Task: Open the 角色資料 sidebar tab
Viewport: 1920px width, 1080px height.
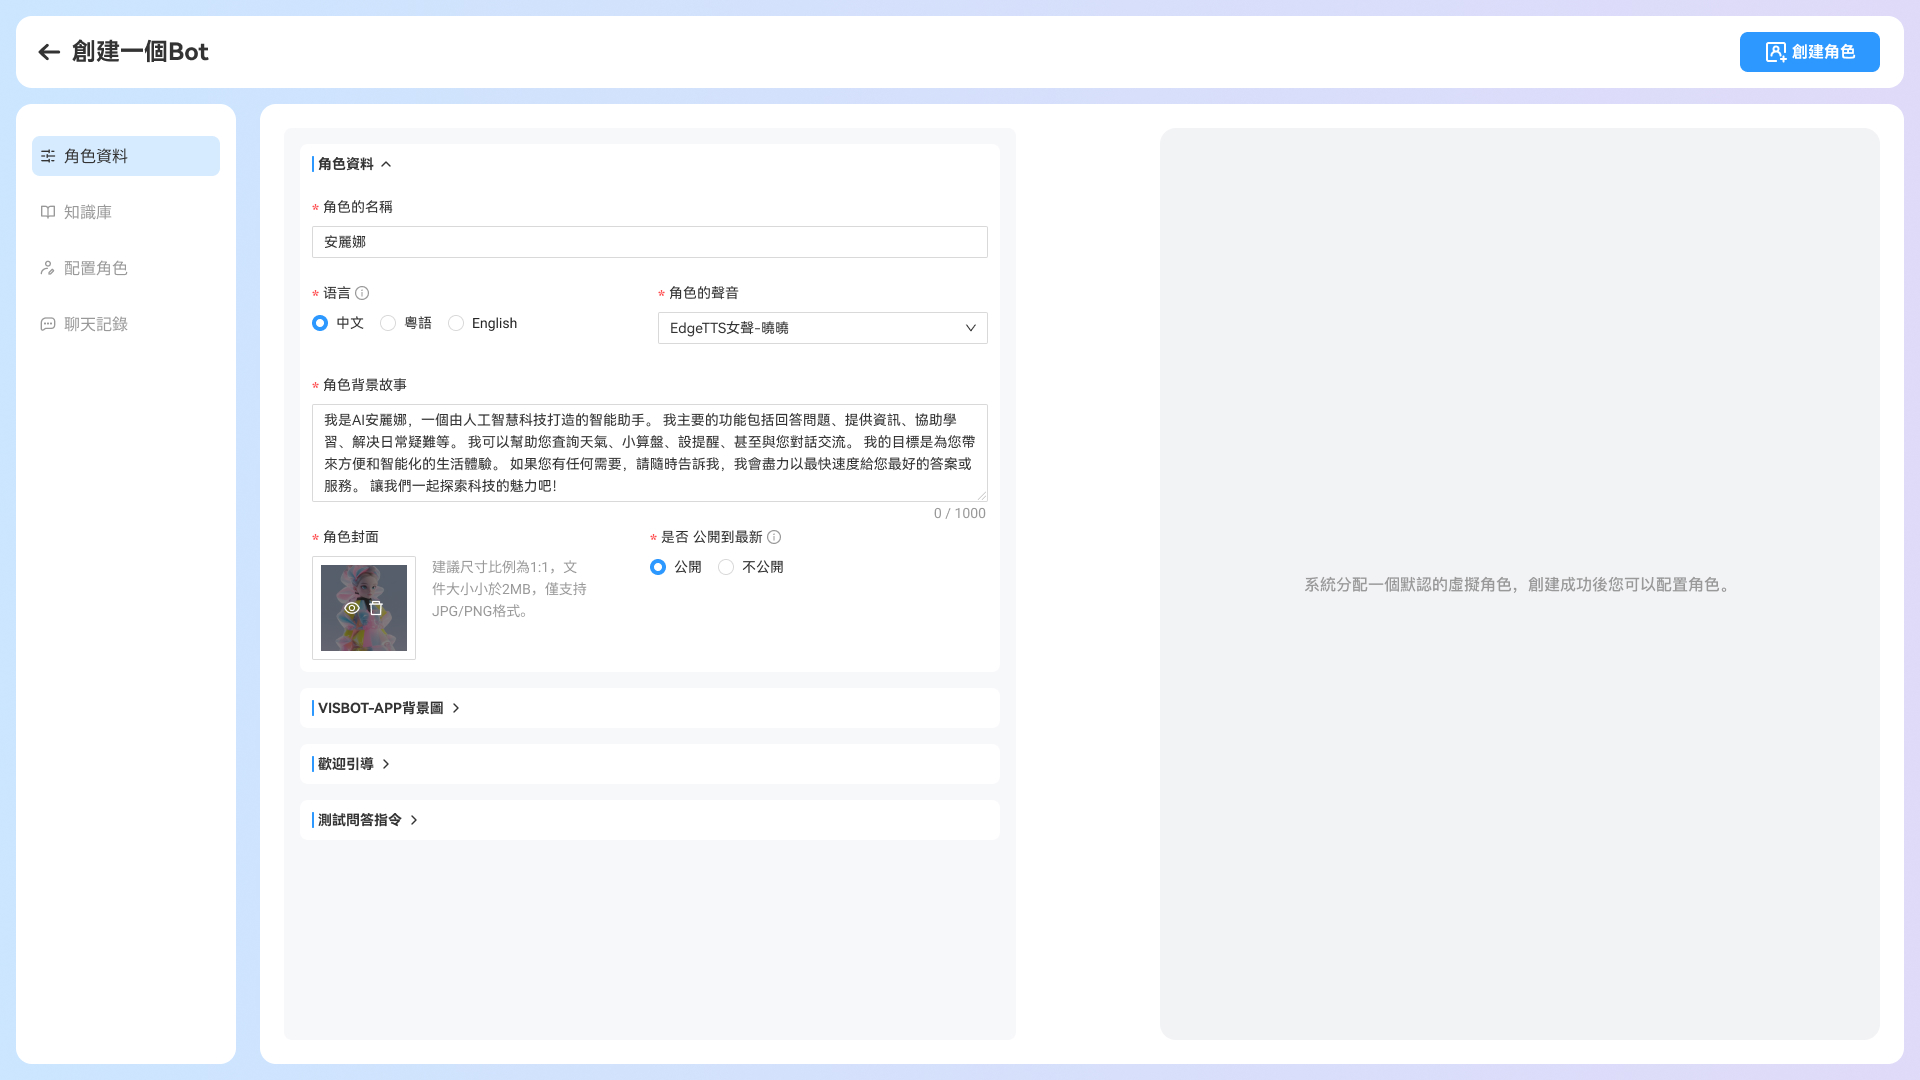Action: (126, 156)
